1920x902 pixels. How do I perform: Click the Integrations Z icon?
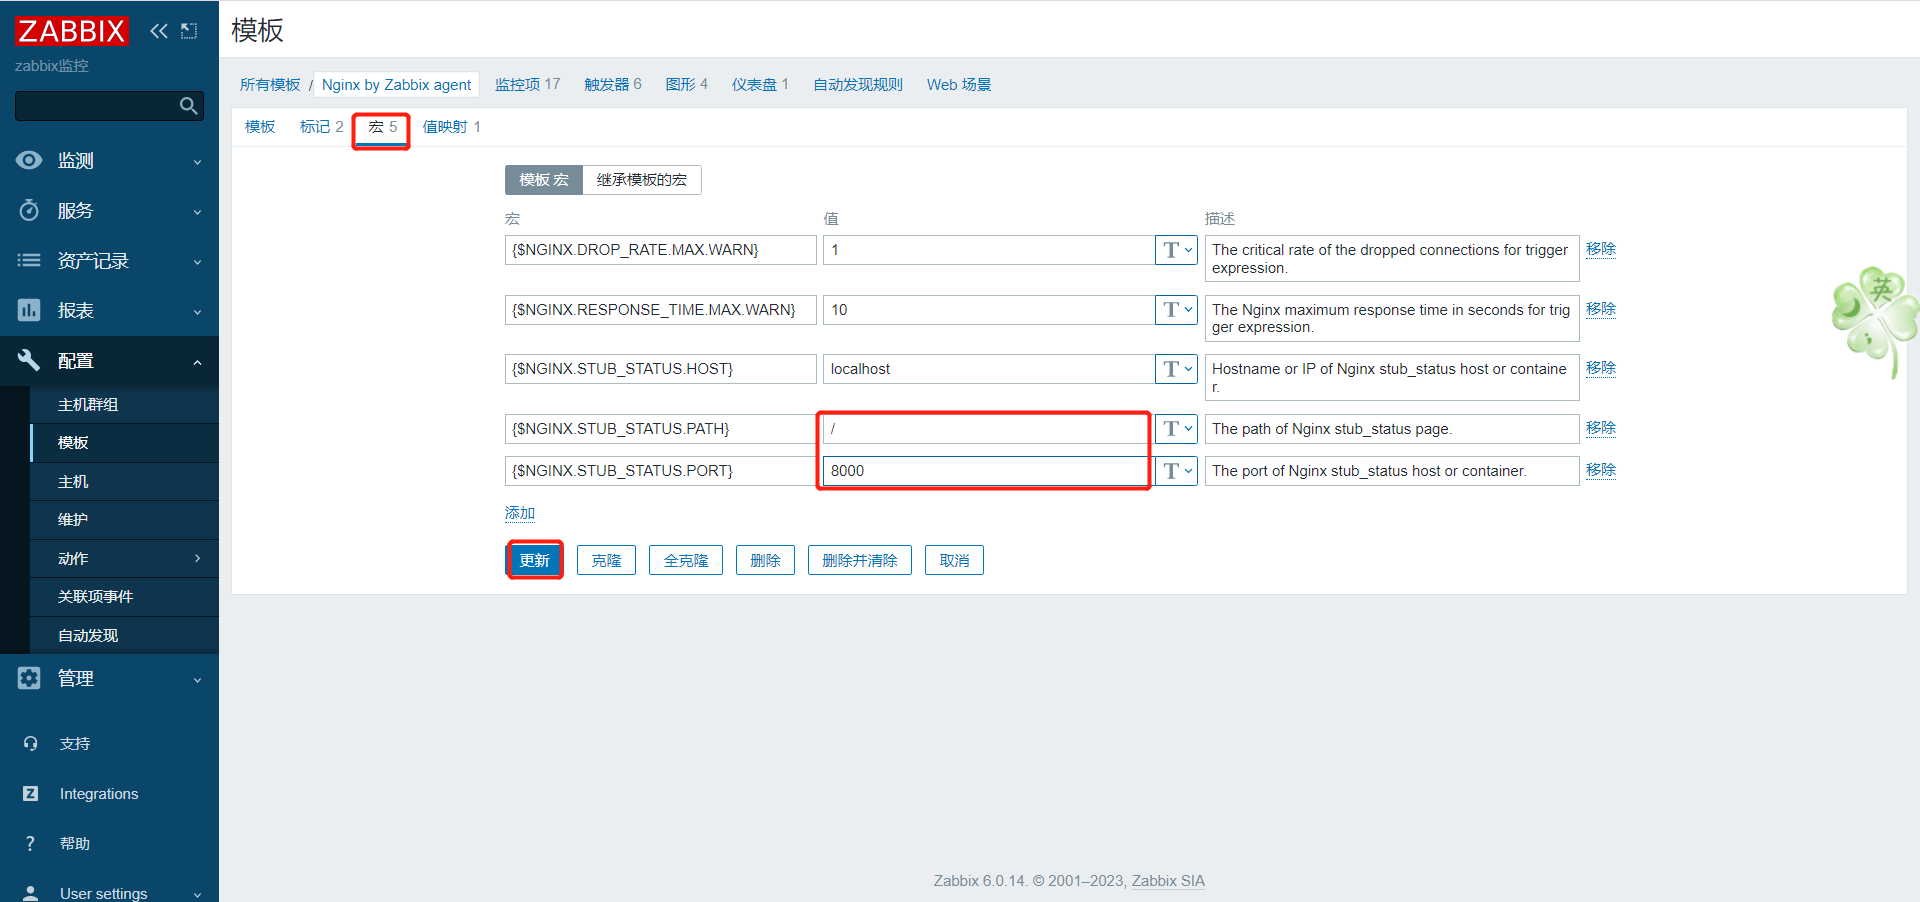click(30, 793)
